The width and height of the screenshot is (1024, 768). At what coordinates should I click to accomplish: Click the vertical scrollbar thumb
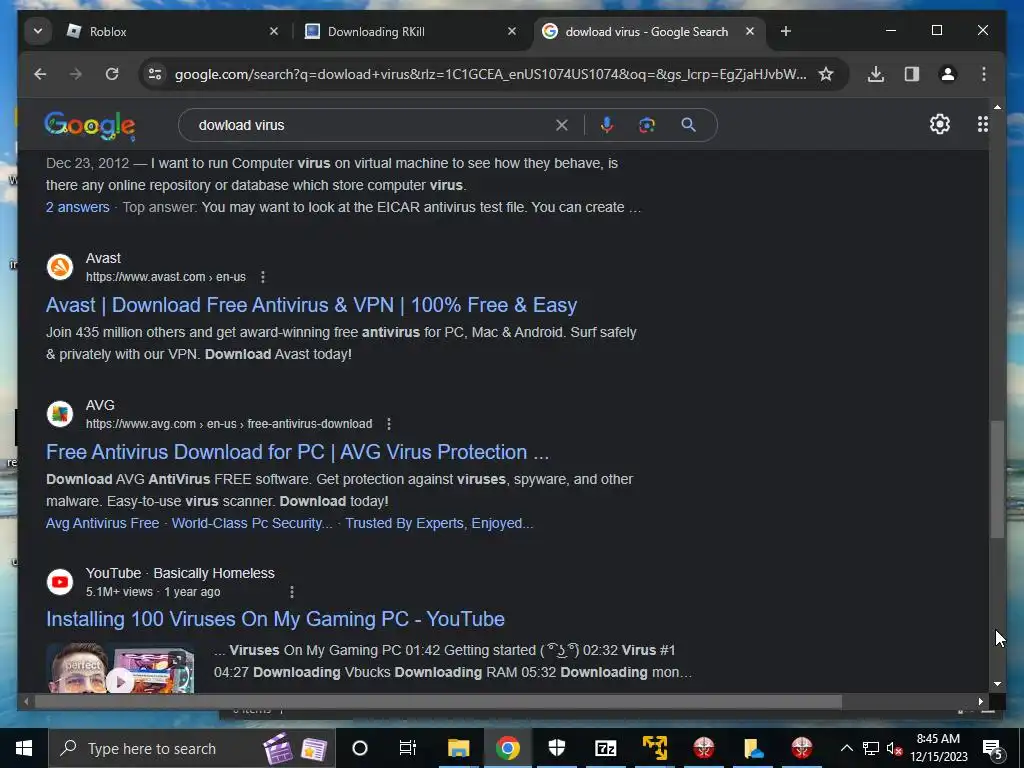[997, 479]
